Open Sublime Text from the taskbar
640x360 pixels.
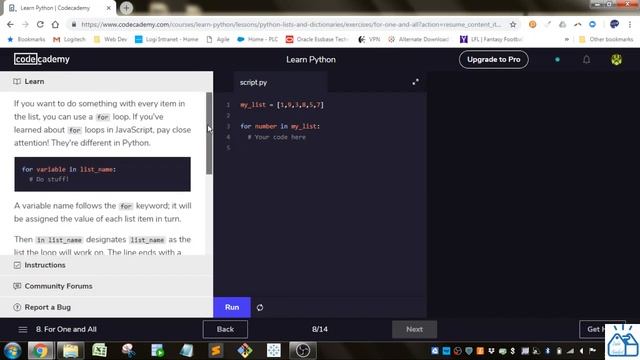coord(216,351)
